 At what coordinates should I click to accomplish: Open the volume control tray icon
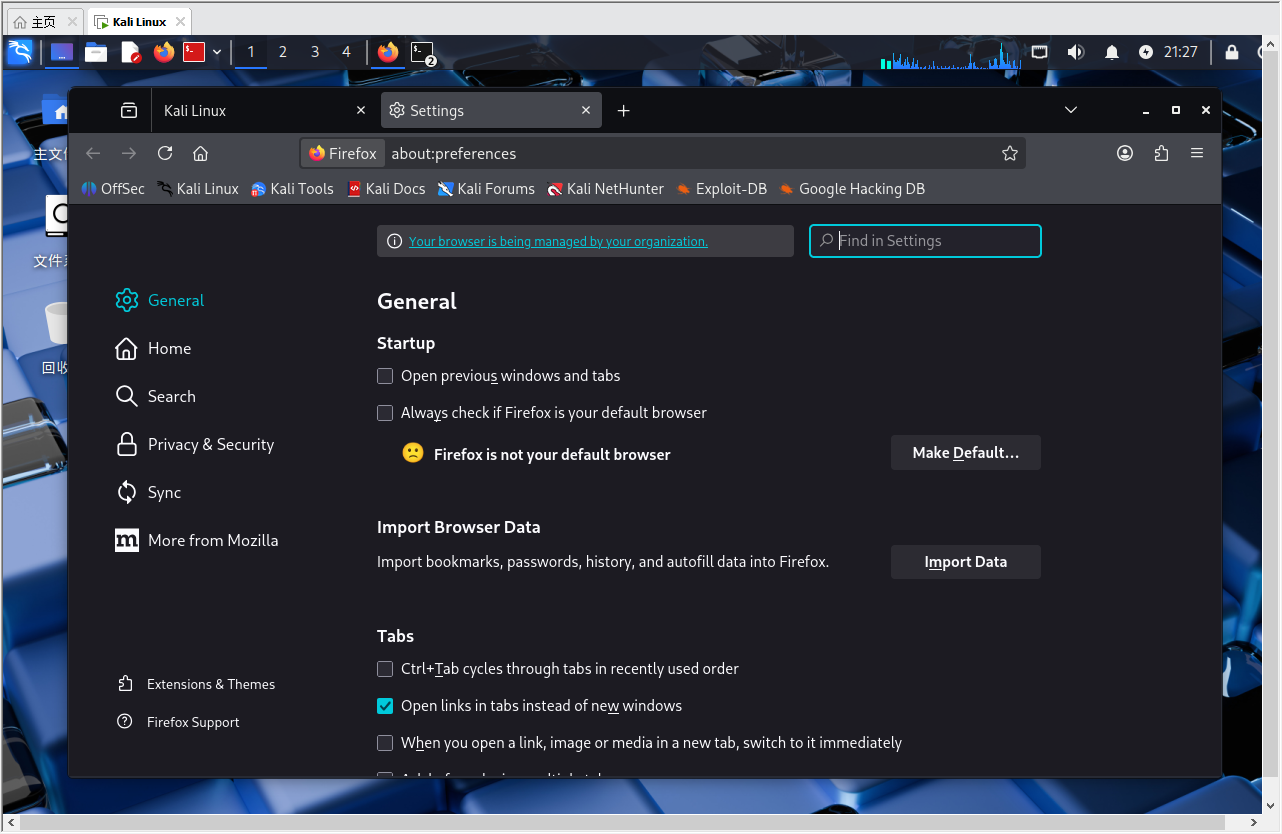pyautogui.click(x=1076, y=52)
